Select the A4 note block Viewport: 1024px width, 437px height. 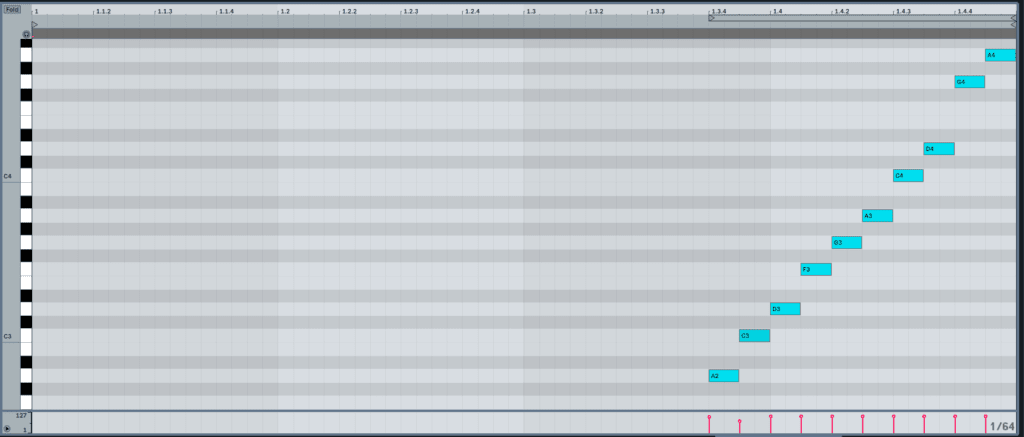pos(1000,55)
